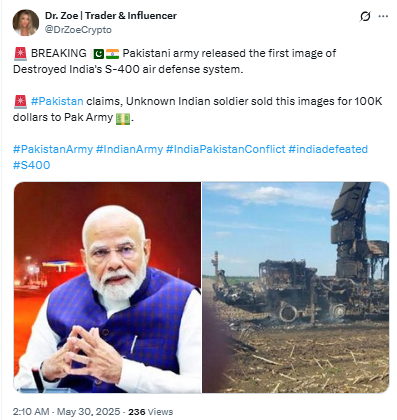Open the Grok explain icon
Viewport: 397px width, 420px height.
(x=365, y=16)
